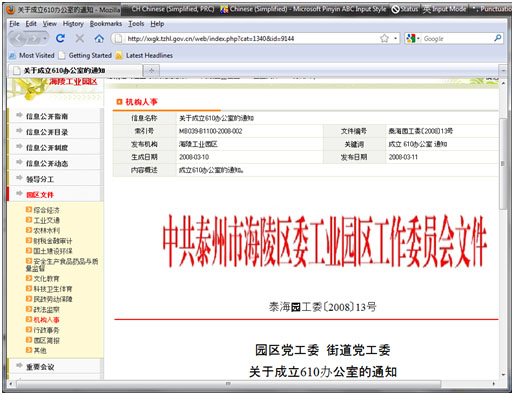Open the Tools menu
This screenshot has height=395, width=514.
pyautogui.click(x=136, y=24)
